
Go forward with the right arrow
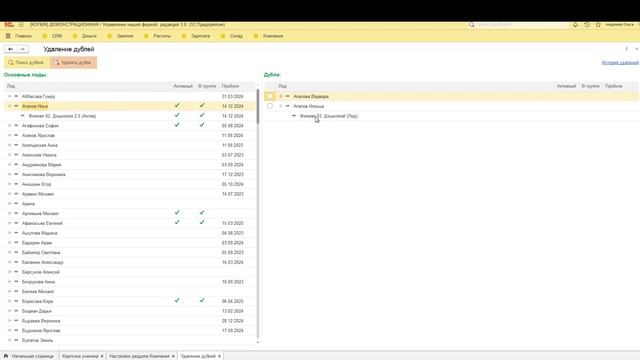(22, 49)
